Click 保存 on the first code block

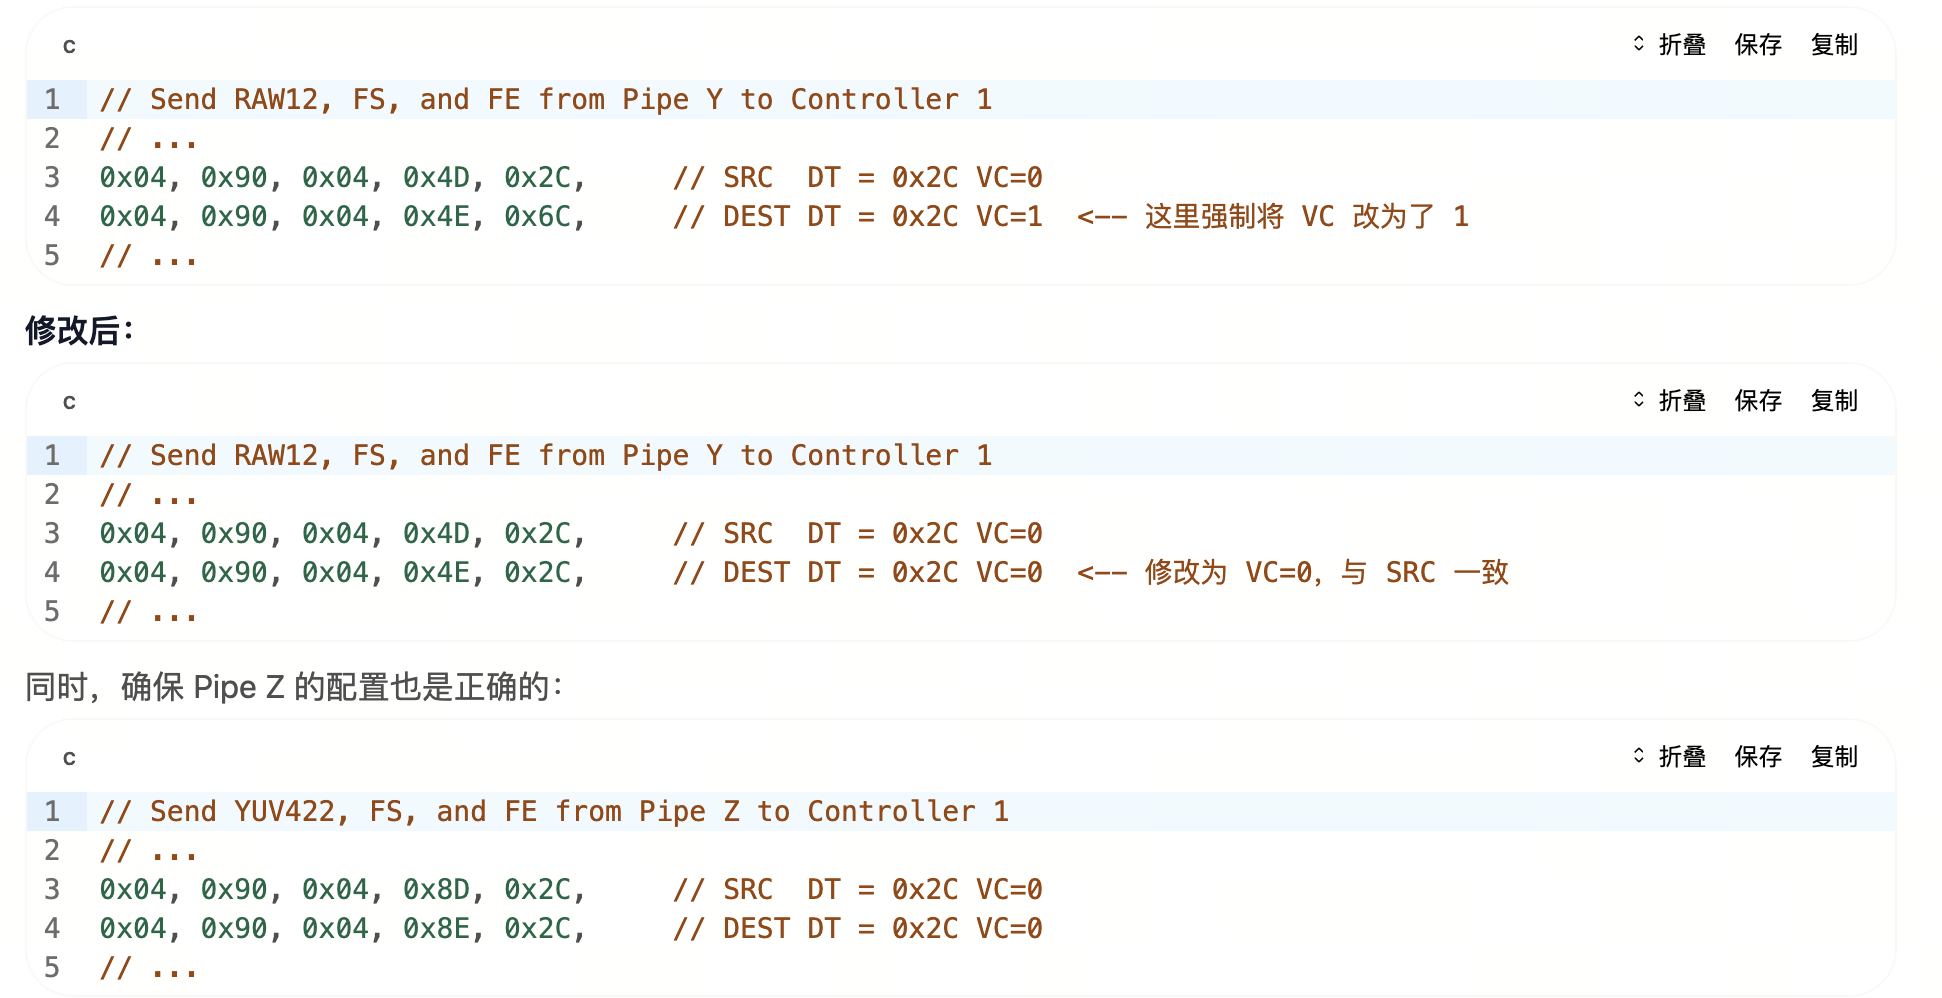(x=1758, y=45)
